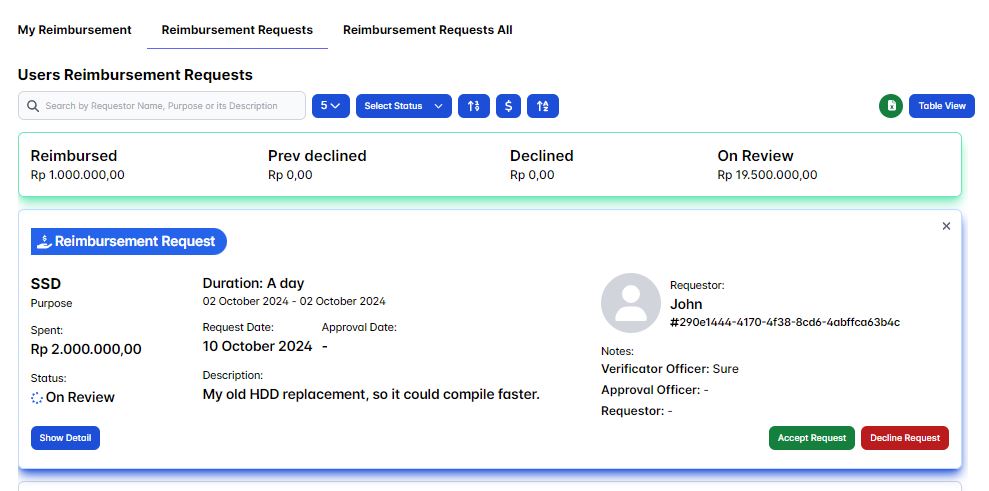The height and width of the screenshot is (491, 989).
Task: Focus the search by requestor name field
Action: click(x=170, y=106)
